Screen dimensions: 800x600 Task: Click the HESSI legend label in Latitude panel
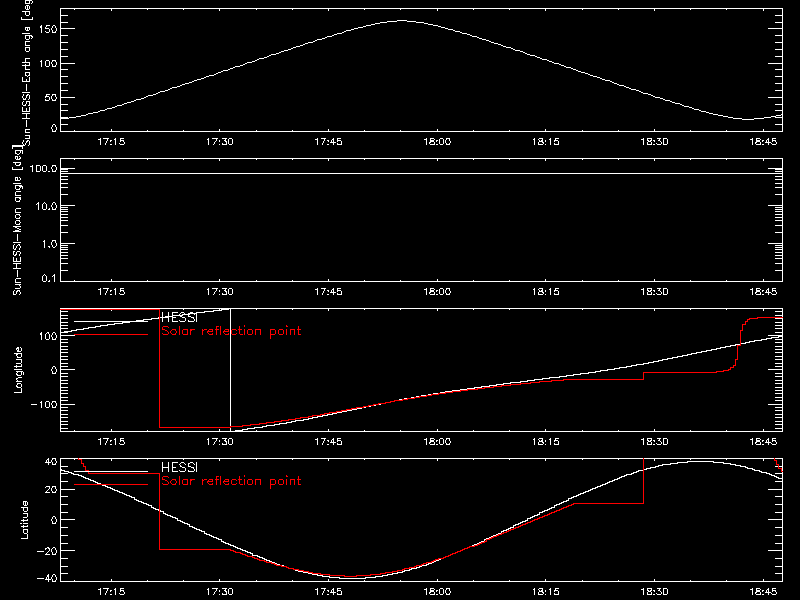pos(179,467)
